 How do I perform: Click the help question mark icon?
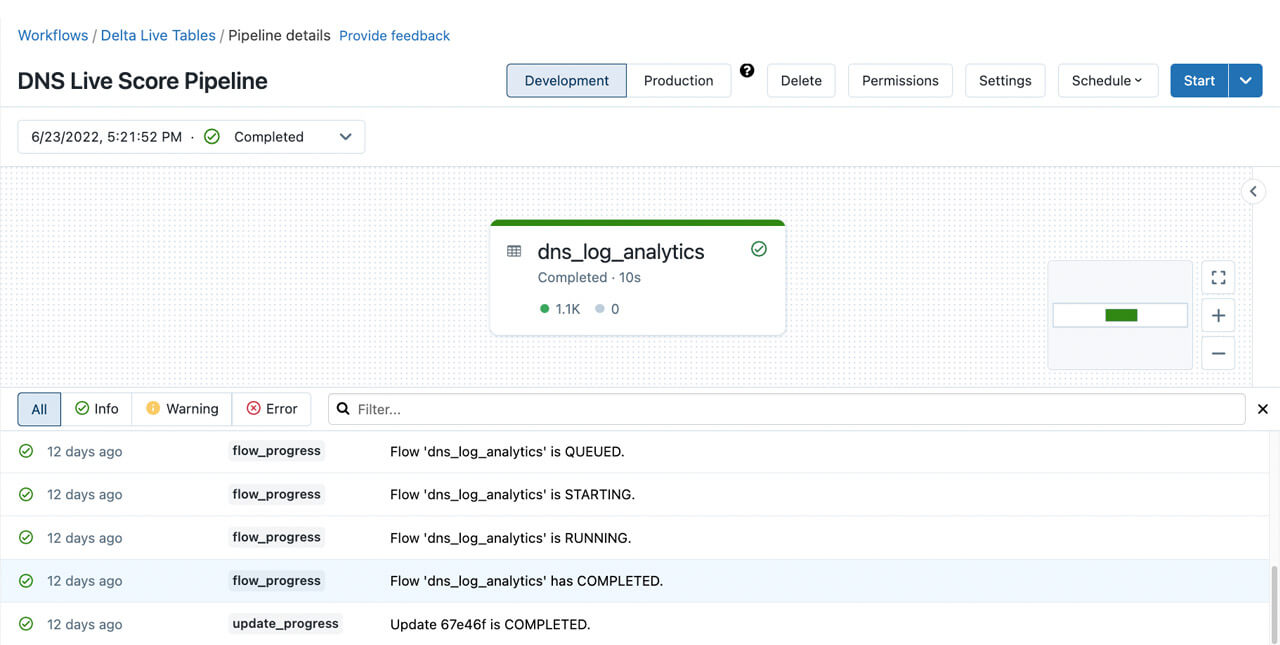tap(747, 71)
